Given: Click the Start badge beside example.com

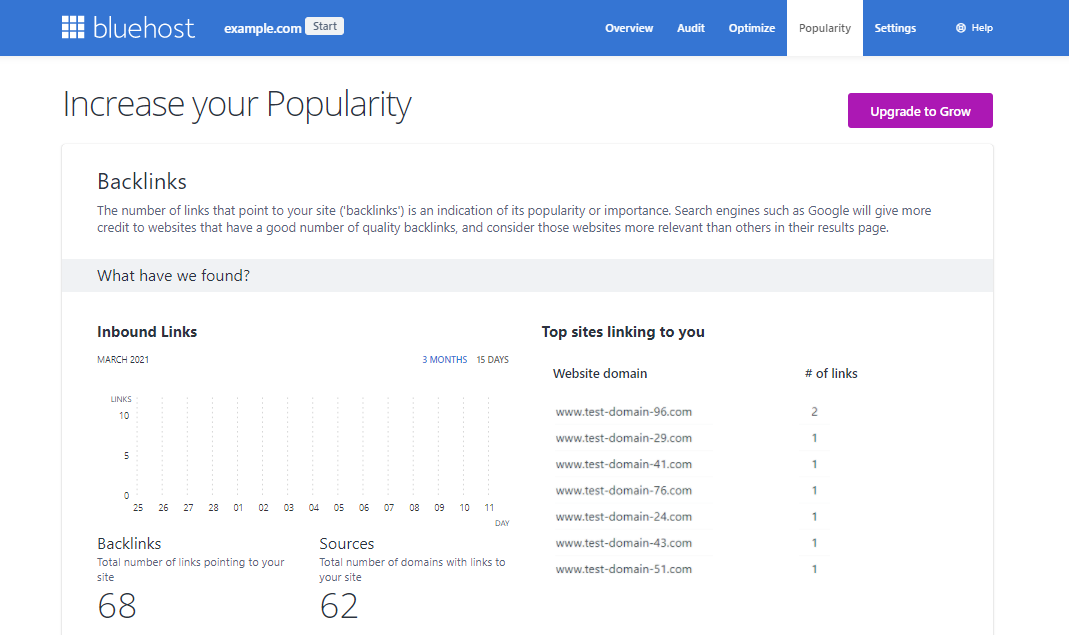Looking at the screenshot, I should [x=324, y=26].
